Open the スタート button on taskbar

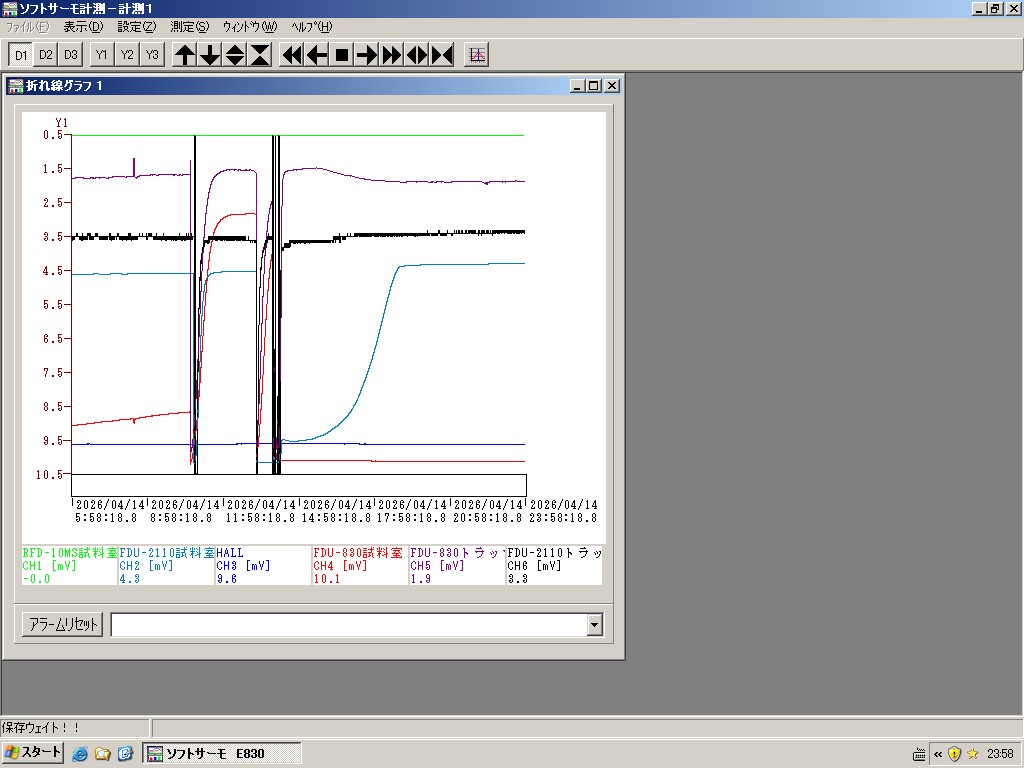(x=34, y=753)
